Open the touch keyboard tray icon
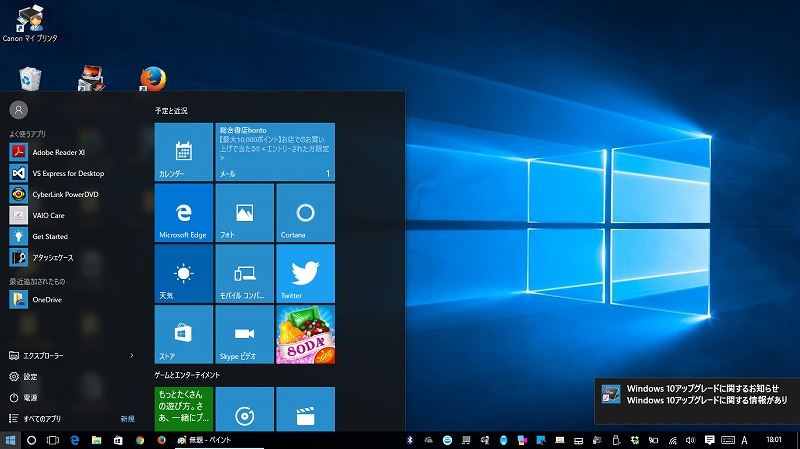This screenshot has width=800, height=449. (x=728, y=440)
